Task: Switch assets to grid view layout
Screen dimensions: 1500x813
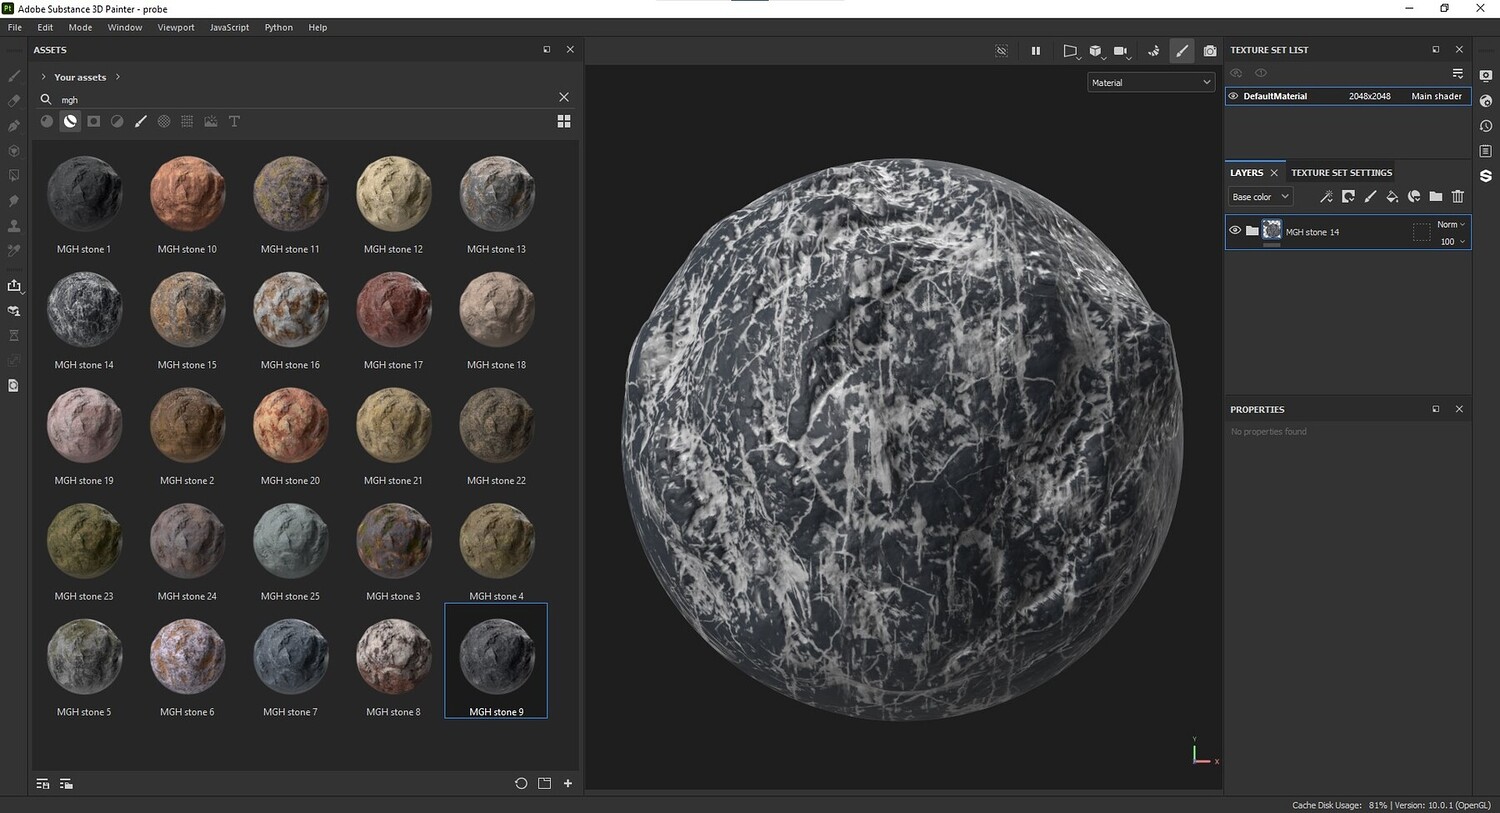Action: click(564, 121)
